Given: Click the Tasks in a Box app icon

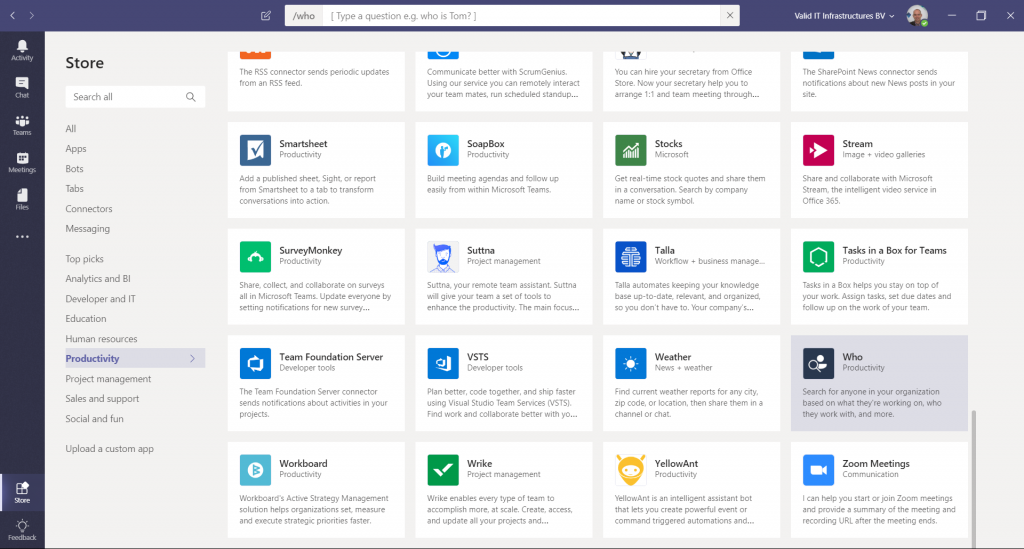Looking at the screenshot, I should tap(818, 257).
